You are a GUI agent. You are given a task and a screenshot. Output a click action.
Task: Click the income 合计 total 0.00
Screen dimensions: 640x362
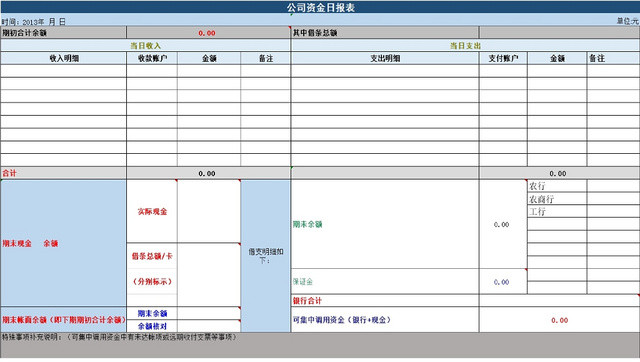coord(208,173)
